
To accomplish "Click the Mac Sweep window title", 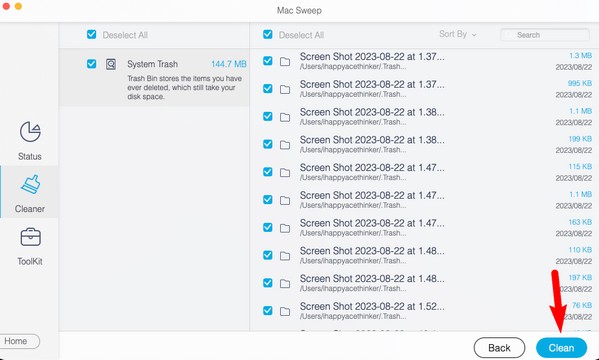I will pyautogui.click(x=299, y=10).
